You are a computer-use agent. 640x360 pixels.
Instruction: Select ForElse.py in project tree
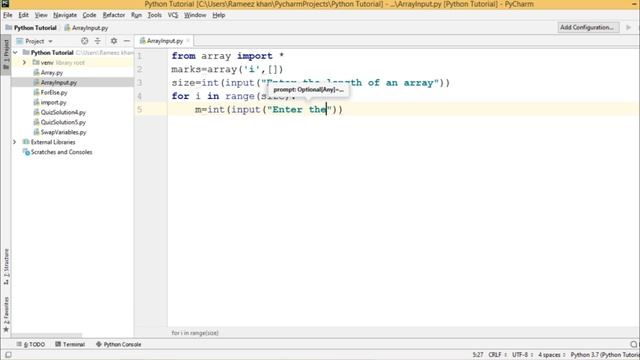pyautogui.click(x=54, y=93)
